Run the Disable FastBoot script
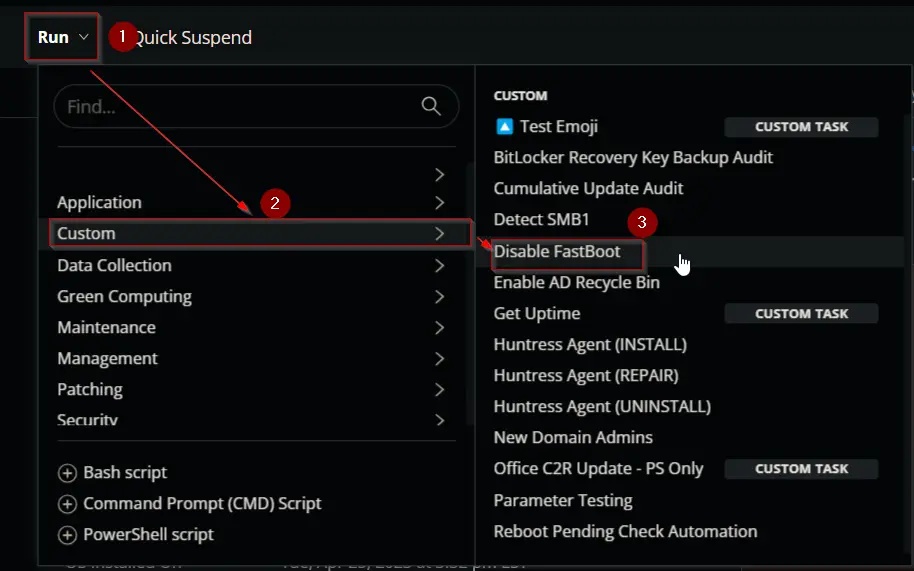The height and width of the screenshot is (571, 914). pos(557,252)
